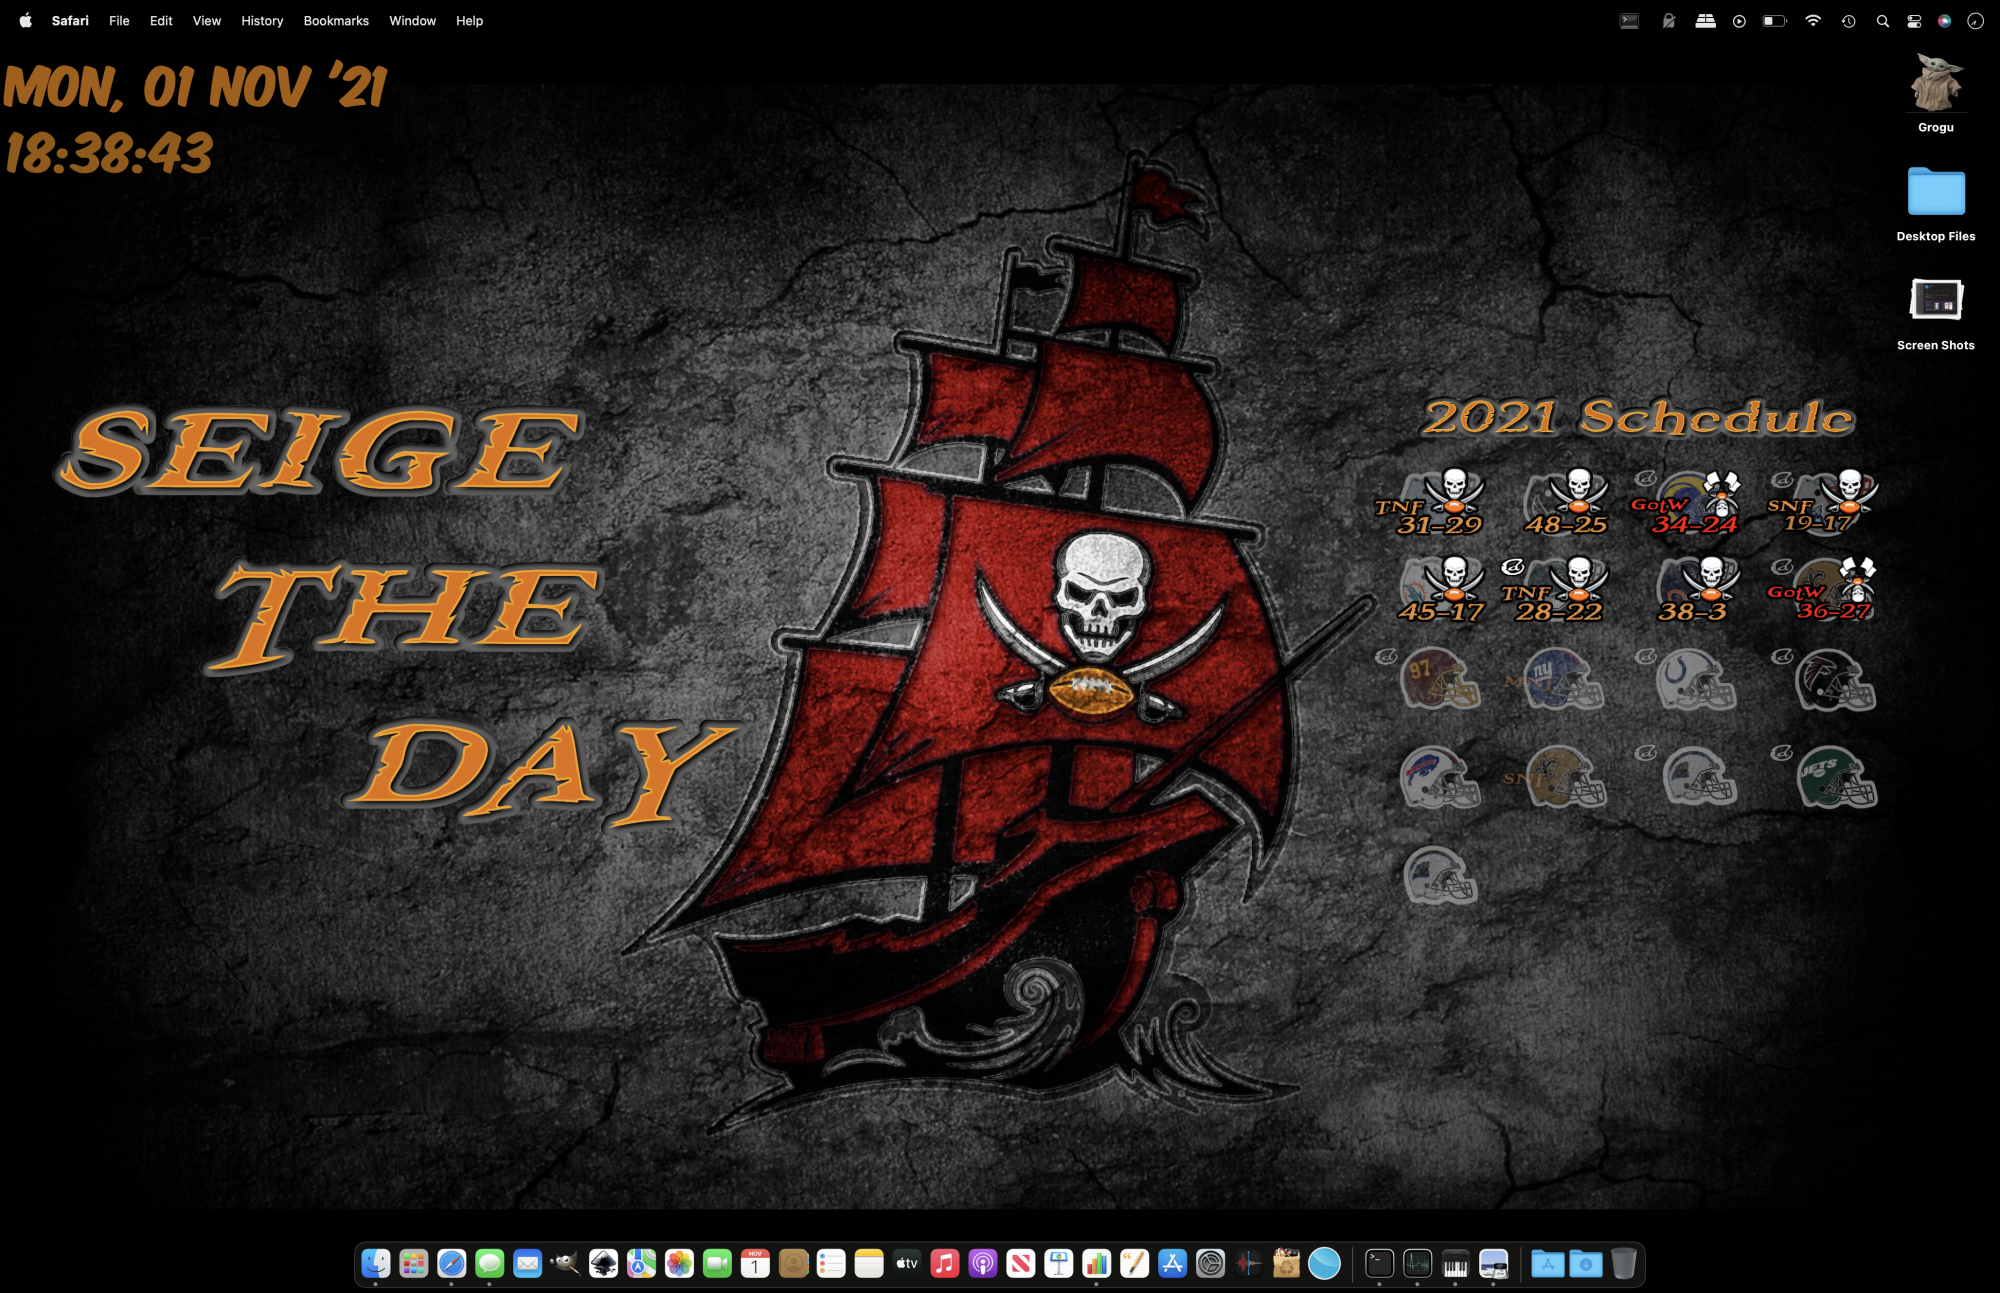2000x1293 pixels.
Task: Open Spotlight search in menu bar
Action: (1883, 21)
